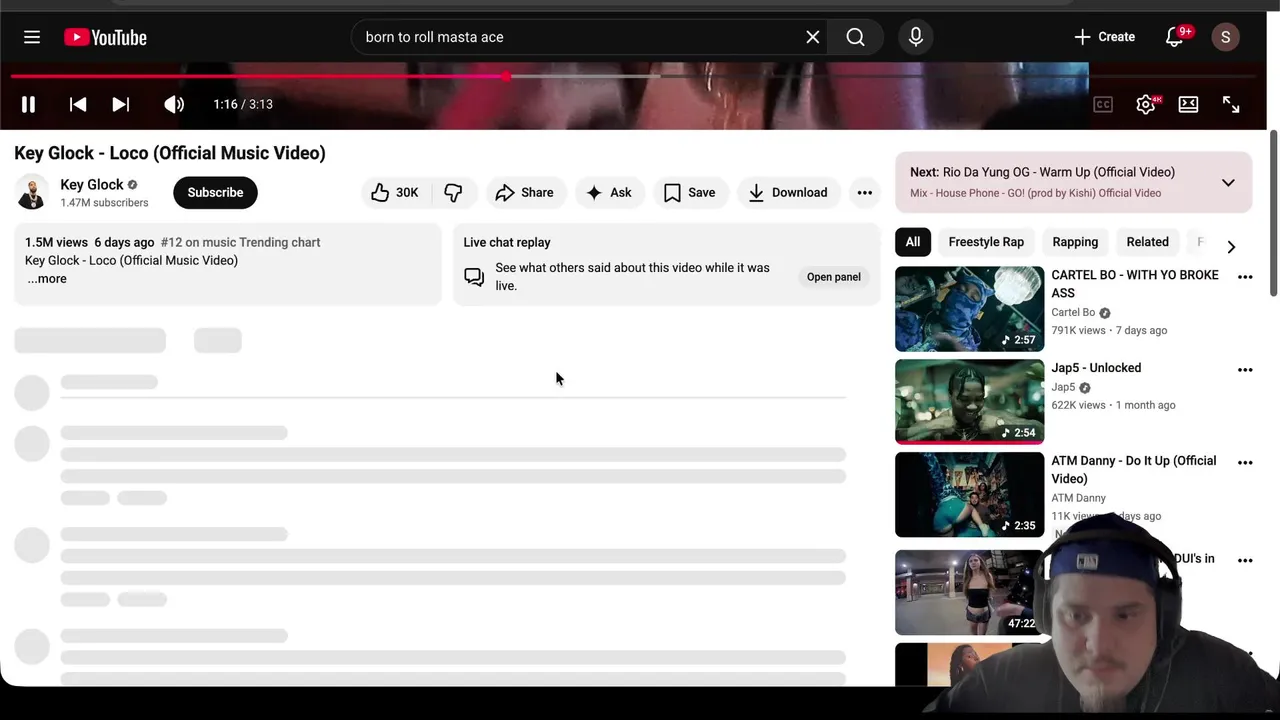Viewport: 1280px width, 720px height.
Task: Show more filter chips arrow
Action: pos(1231,247)
